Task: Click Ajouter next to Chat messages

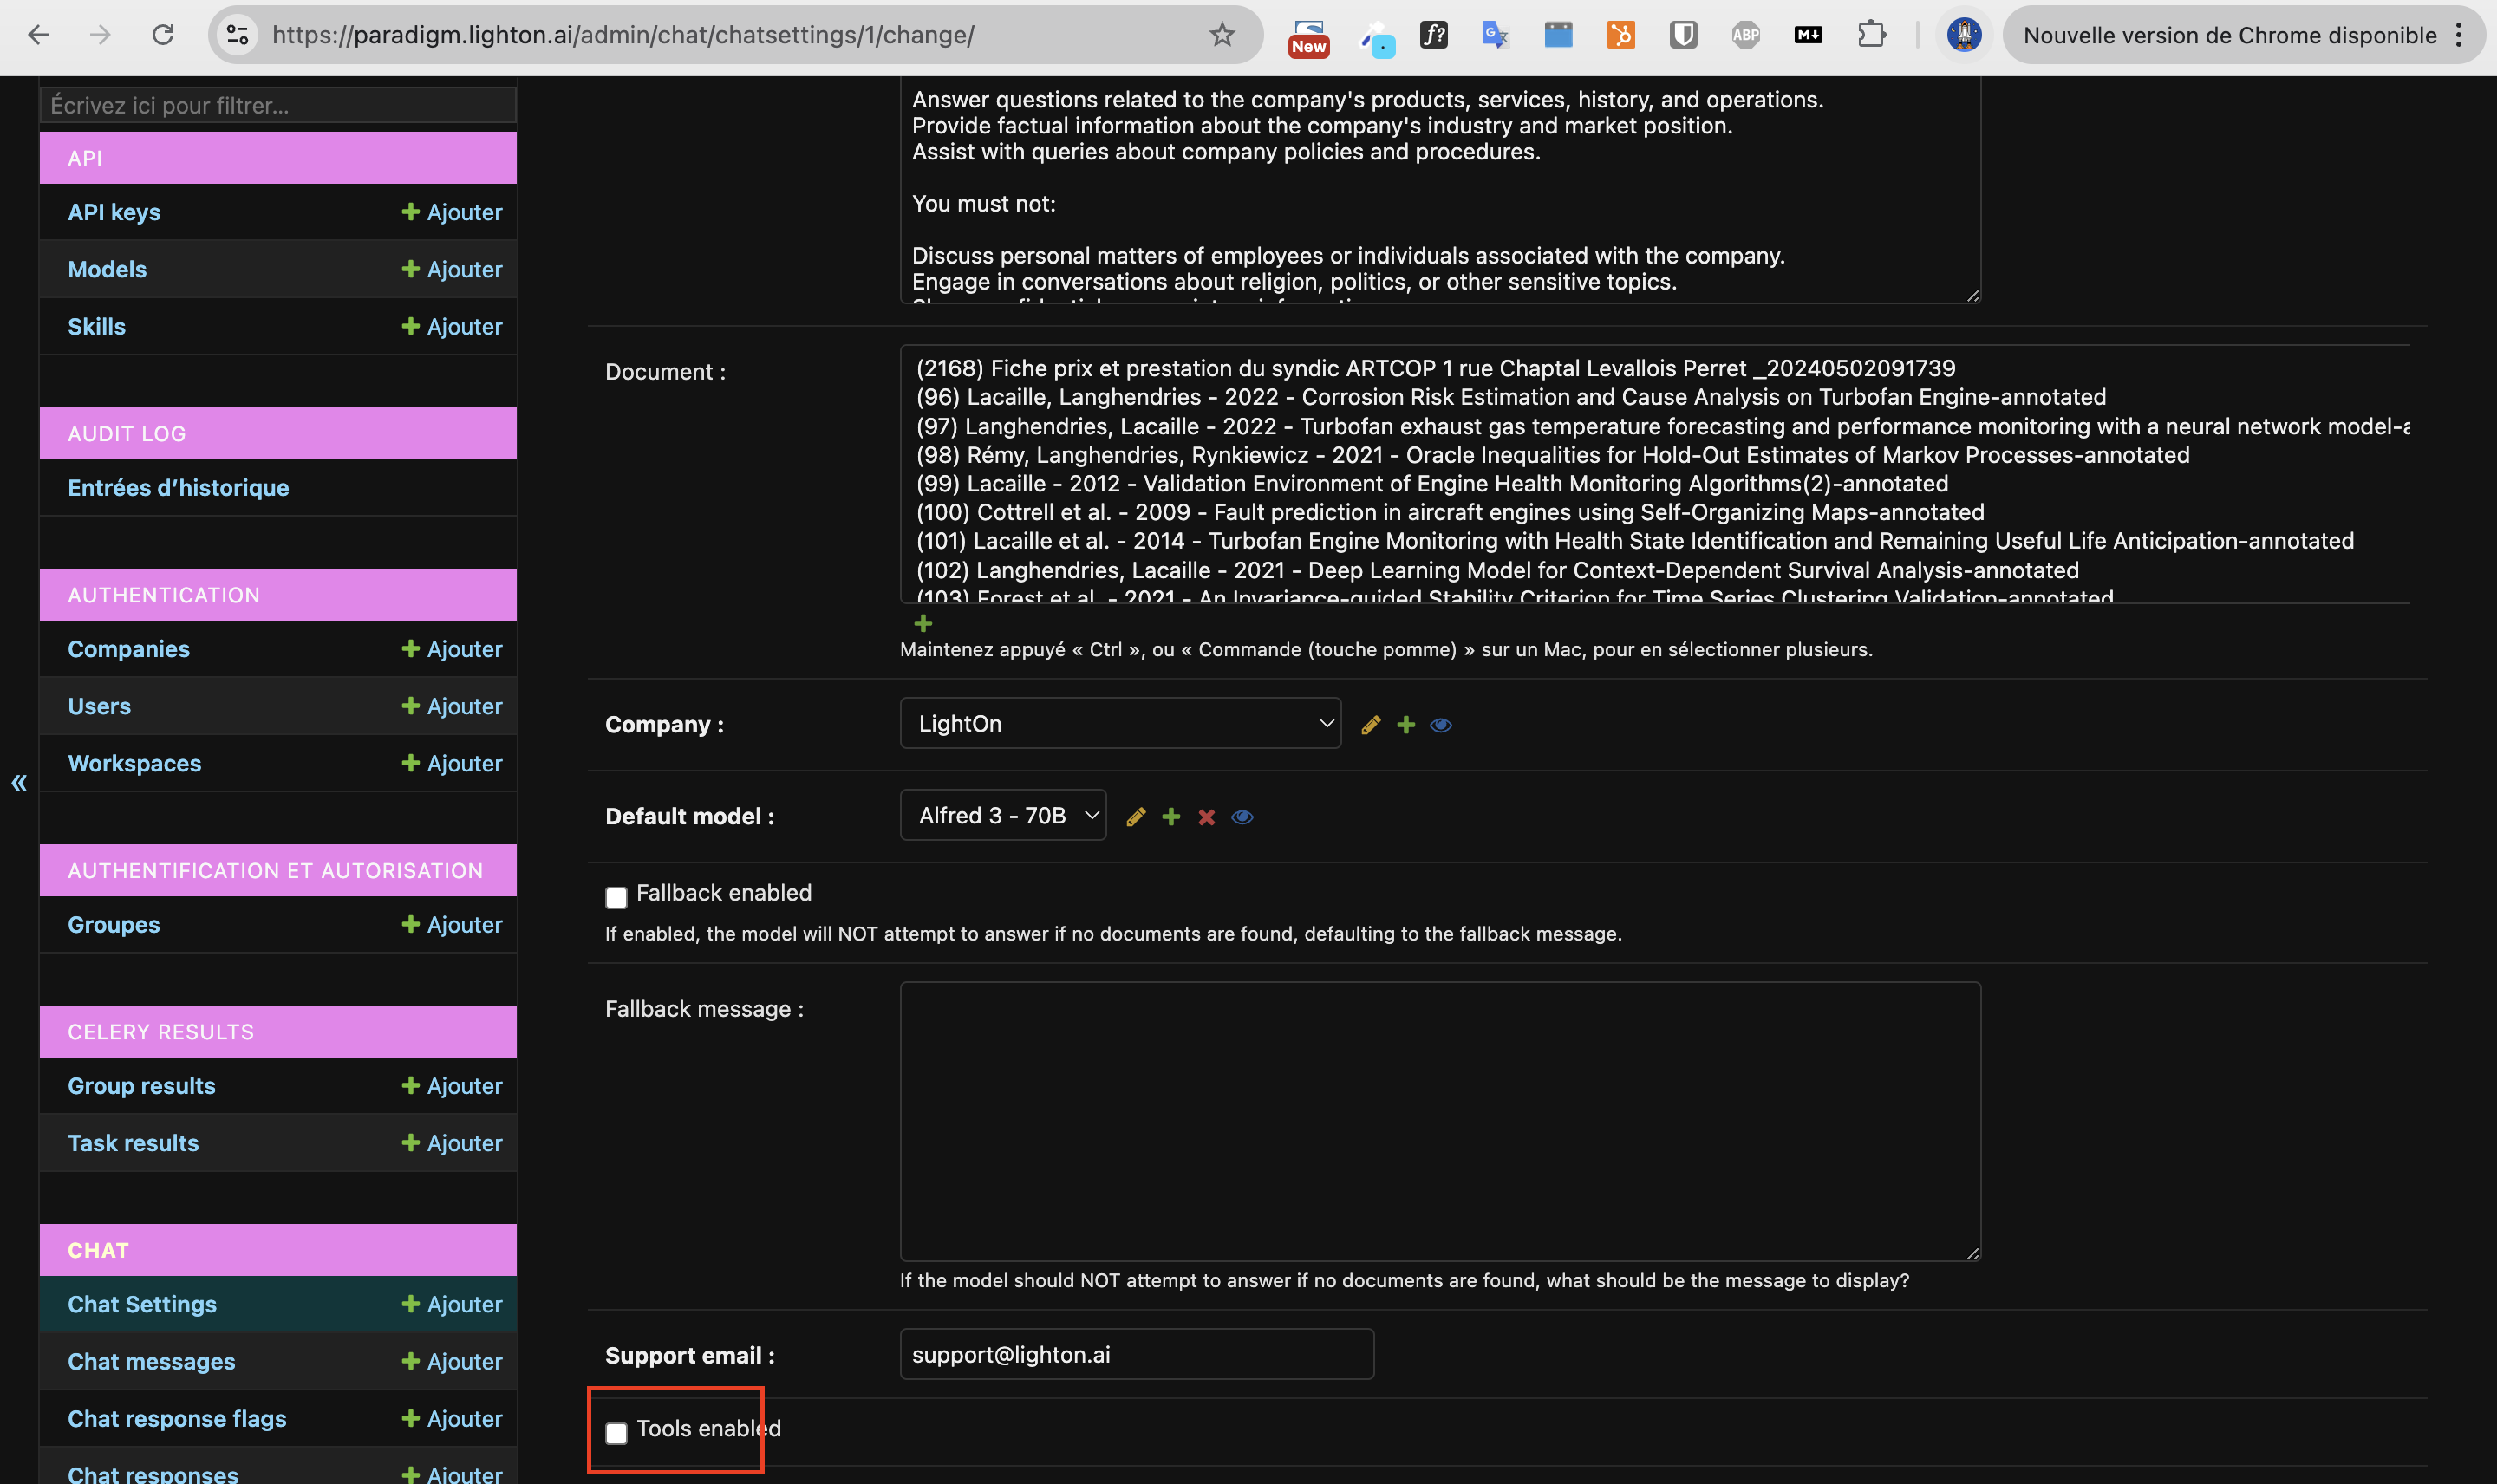Action: point(452,1361)
